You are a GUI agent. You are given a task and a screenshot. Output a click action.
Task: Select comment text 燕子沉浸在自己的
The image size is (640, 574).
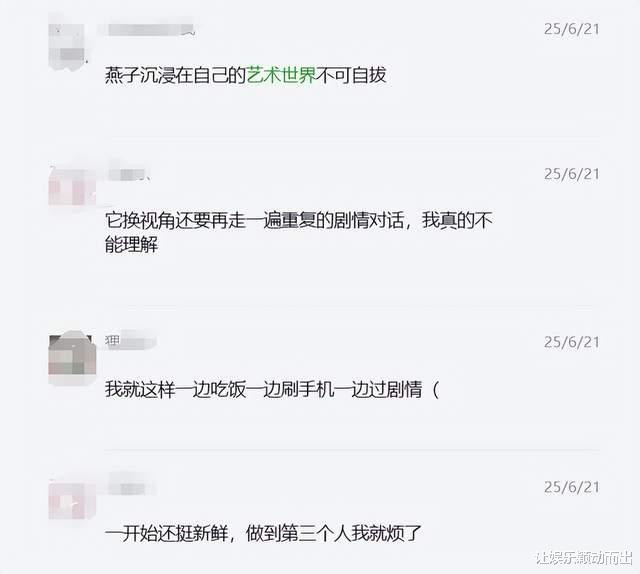(176, 76)
